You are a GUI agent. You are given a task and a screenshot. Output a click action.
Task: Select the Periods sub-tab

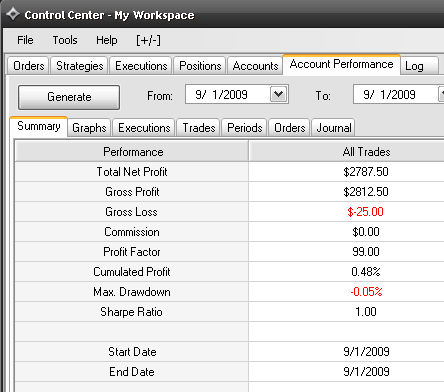(245, 128)
